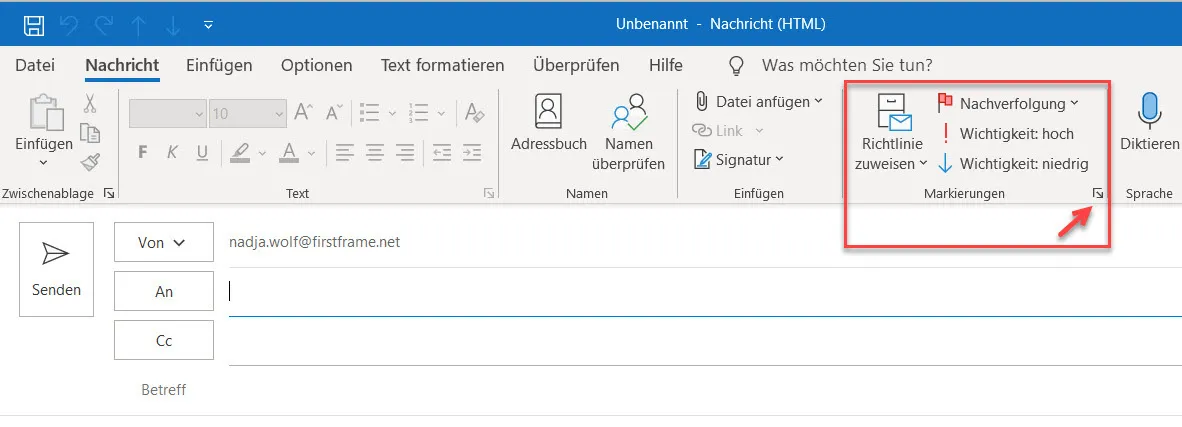Open font color A dropdown arrow
The height and width of the screenshot is (427, 1182).
(311, 153)
